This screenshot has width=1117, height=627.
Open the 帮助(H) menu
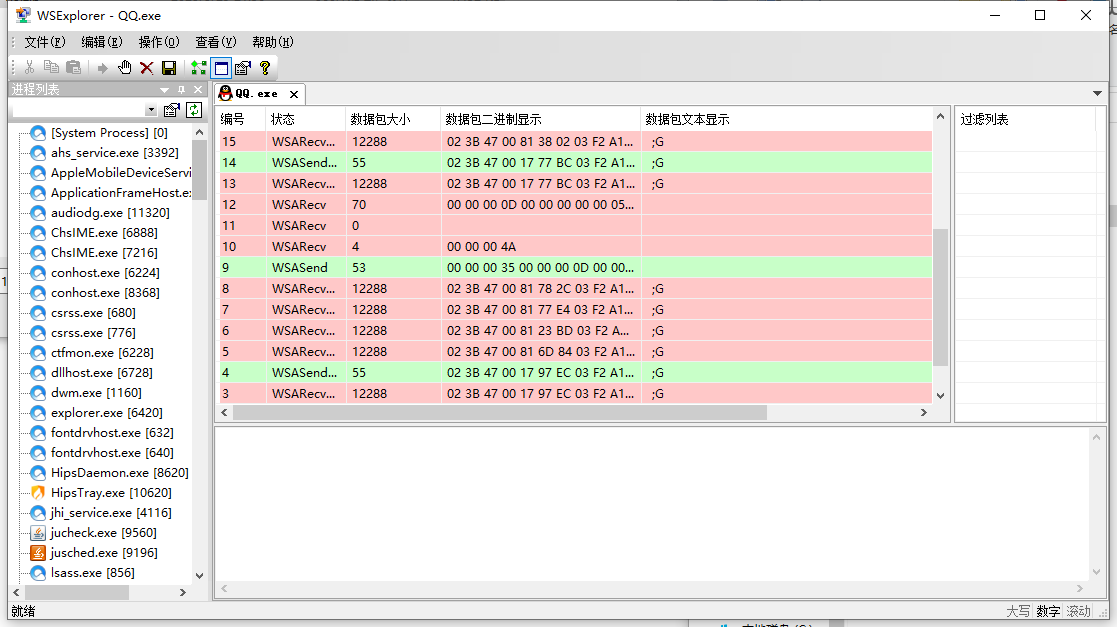pos(273,42)
